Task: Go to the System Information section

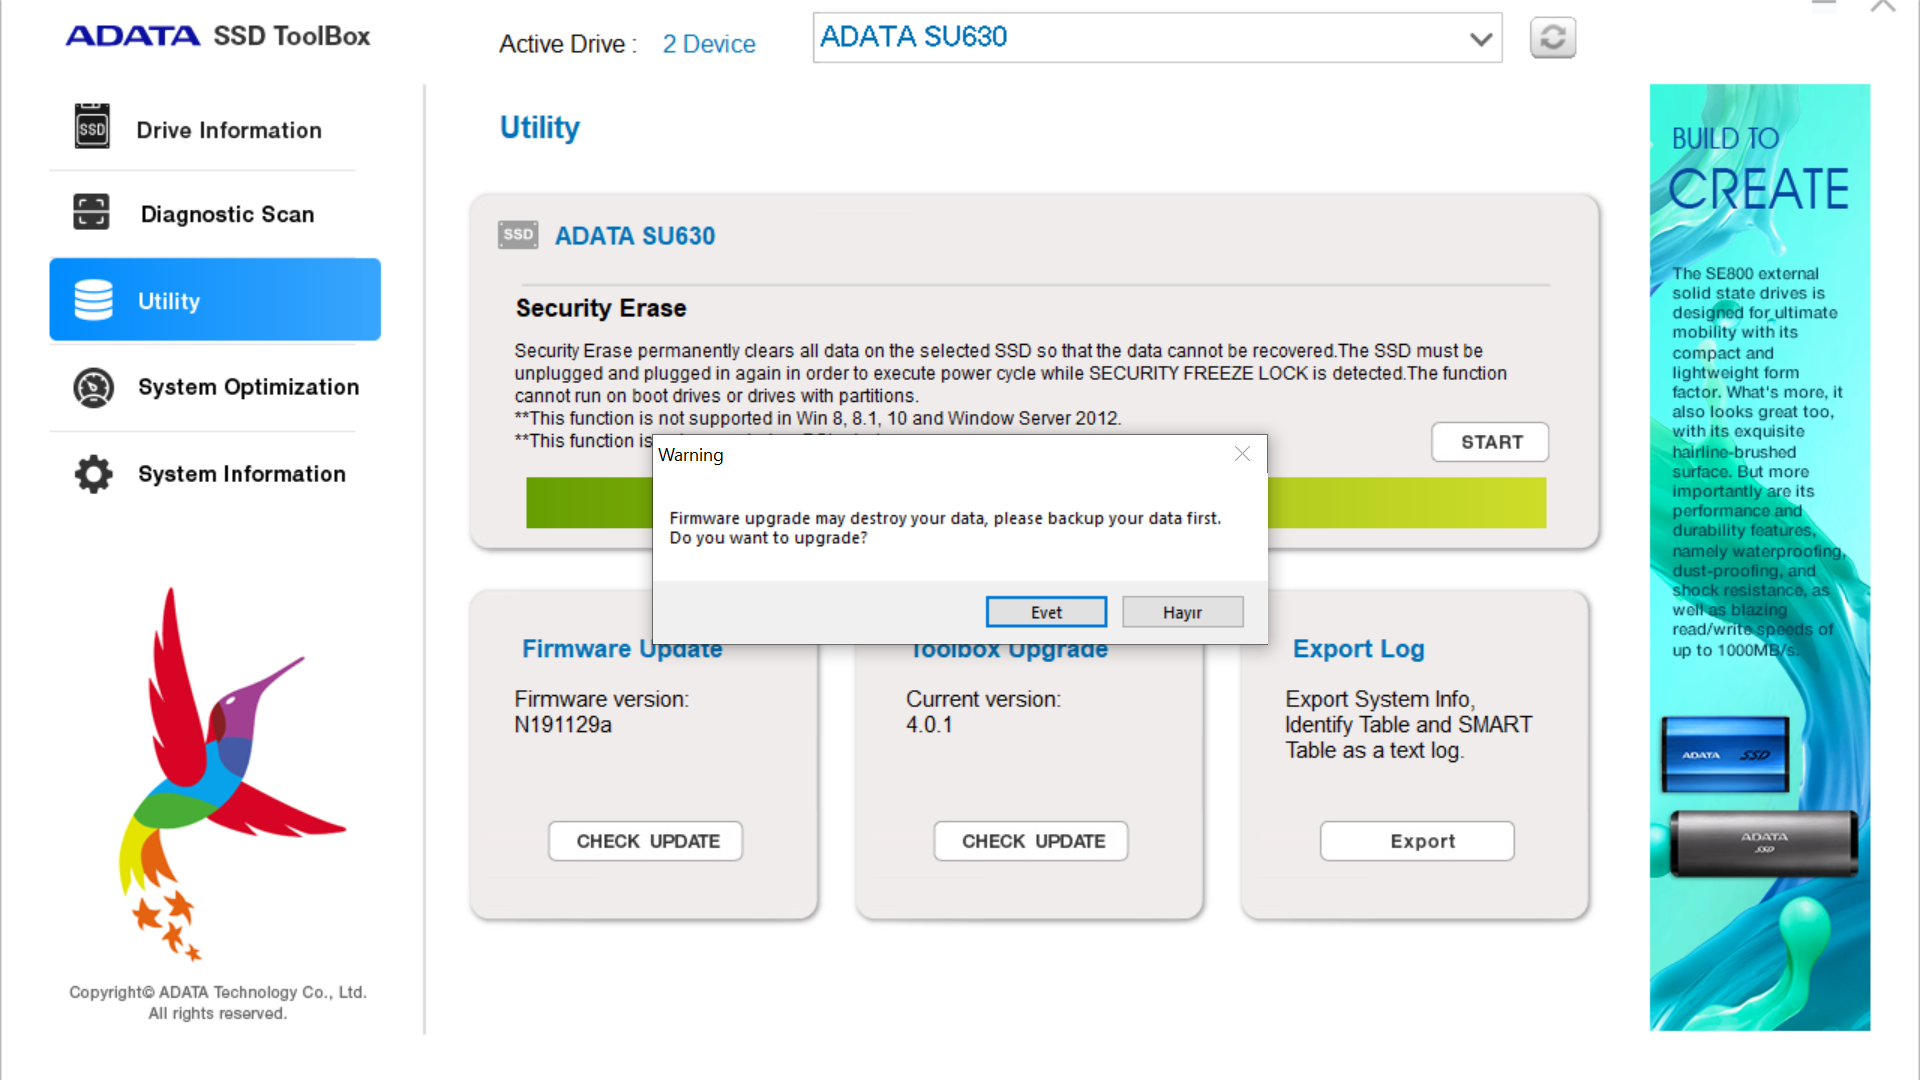Action: (x=241, y=474)
